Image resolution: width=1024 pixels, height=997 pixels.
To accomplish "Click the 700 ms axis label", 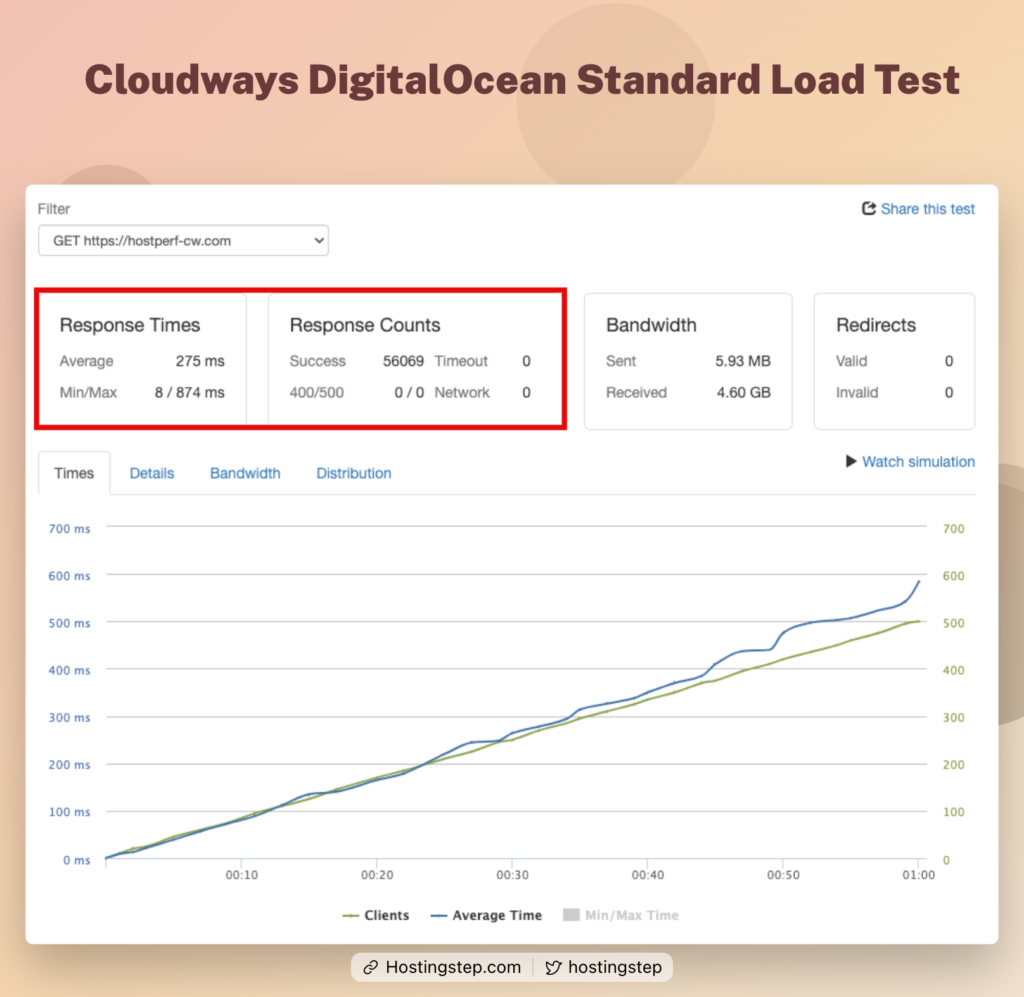I will click(69, 529).
